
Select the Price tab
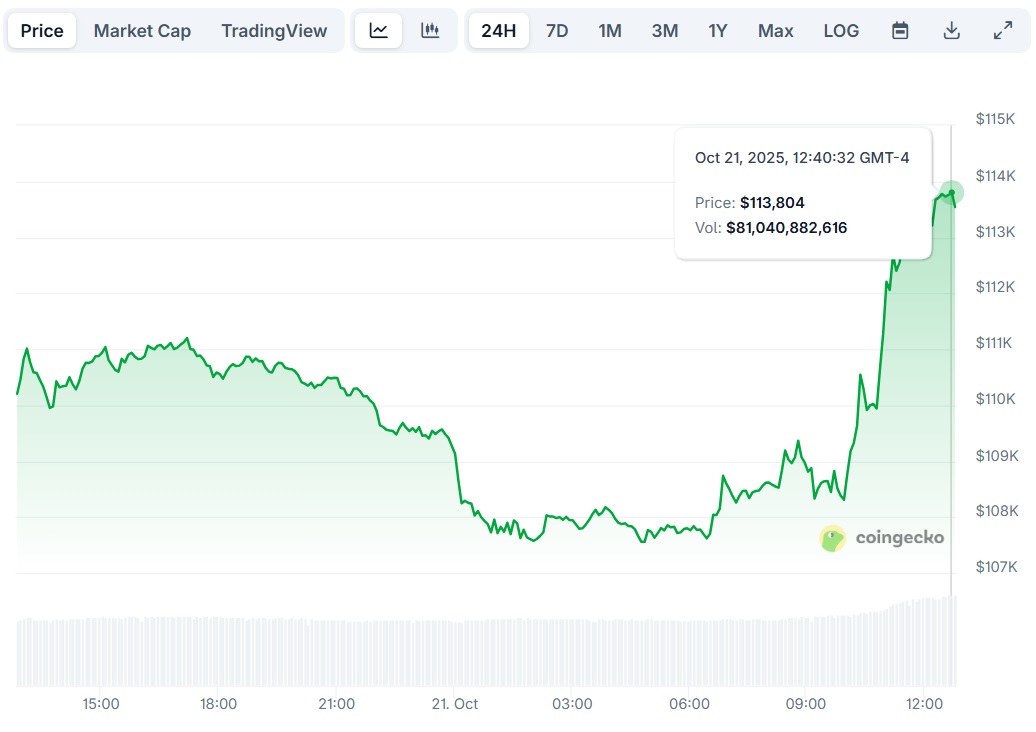[x=42, y=31]
